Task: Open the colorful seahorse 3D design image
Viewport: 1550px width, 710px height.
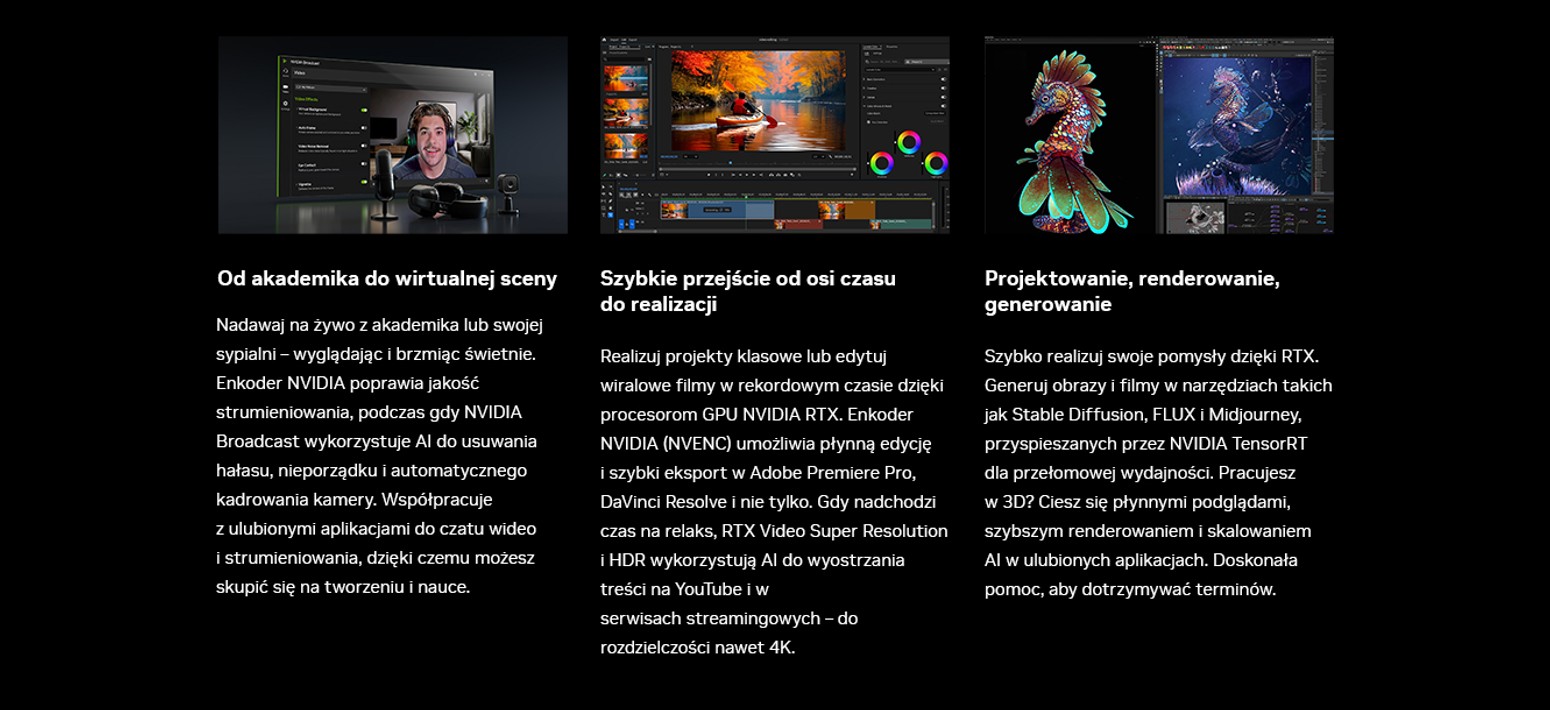Action: tap(1159, 135)
